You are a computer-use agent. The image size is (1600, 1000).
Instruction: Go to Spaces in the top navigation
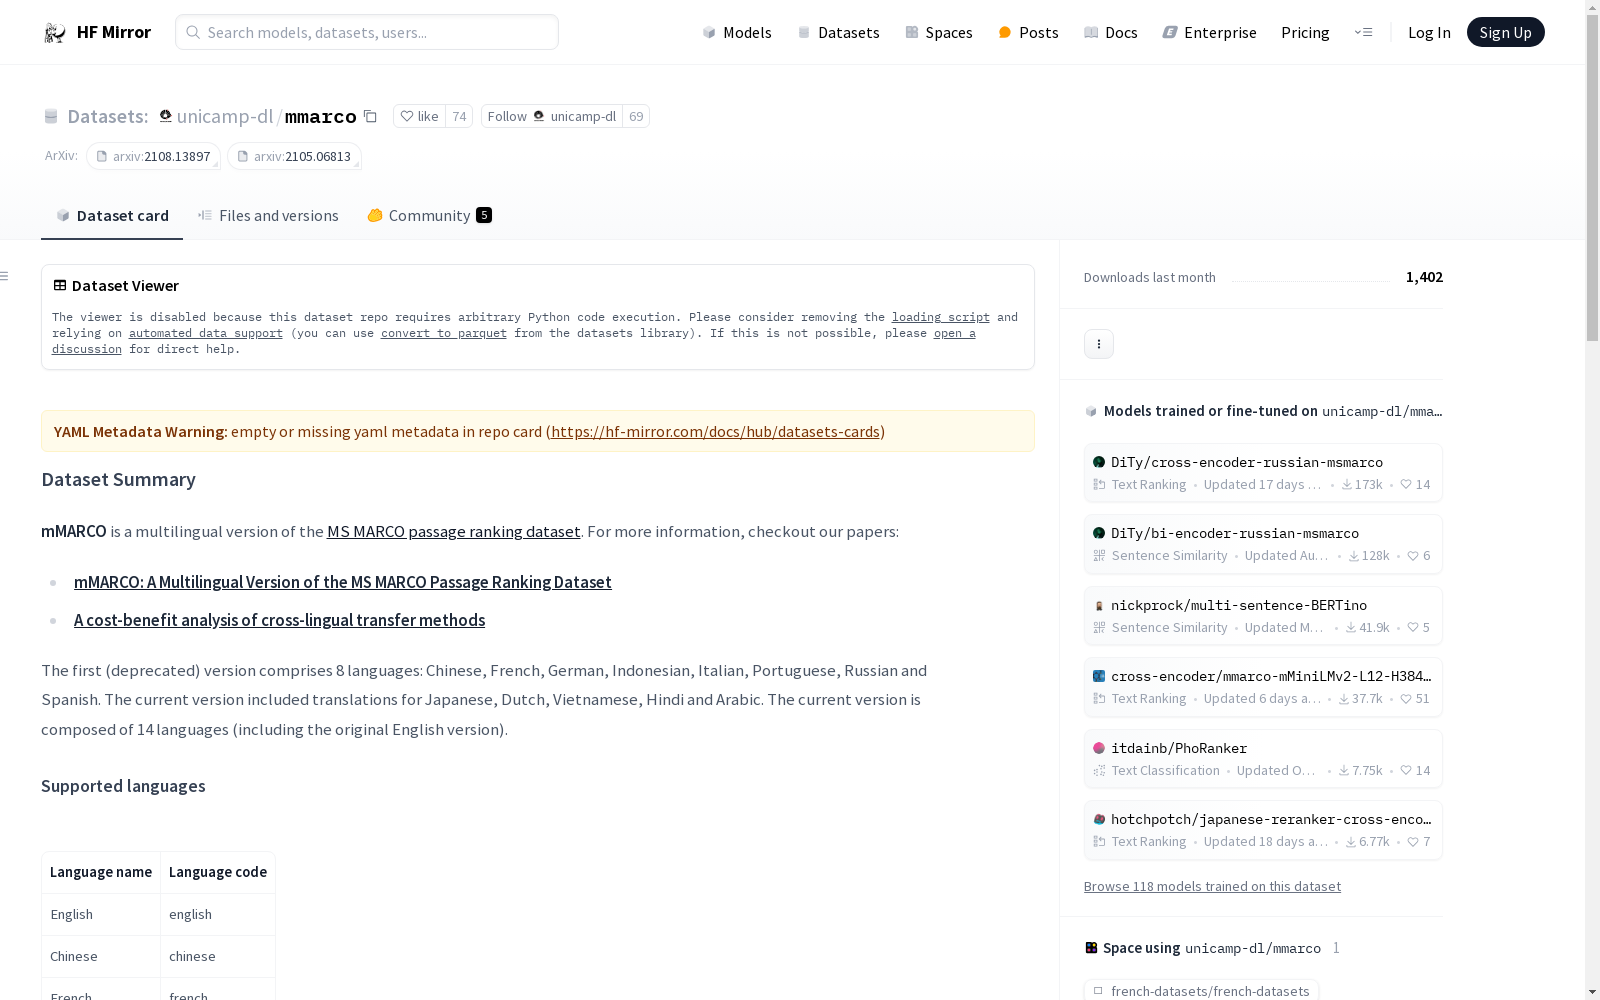[x=939, y=32]
